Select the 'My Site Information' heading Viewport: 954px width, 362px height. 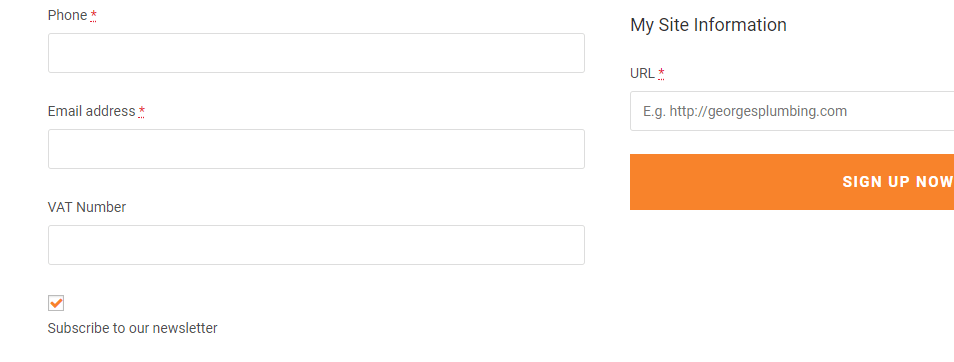pos(708,25)
